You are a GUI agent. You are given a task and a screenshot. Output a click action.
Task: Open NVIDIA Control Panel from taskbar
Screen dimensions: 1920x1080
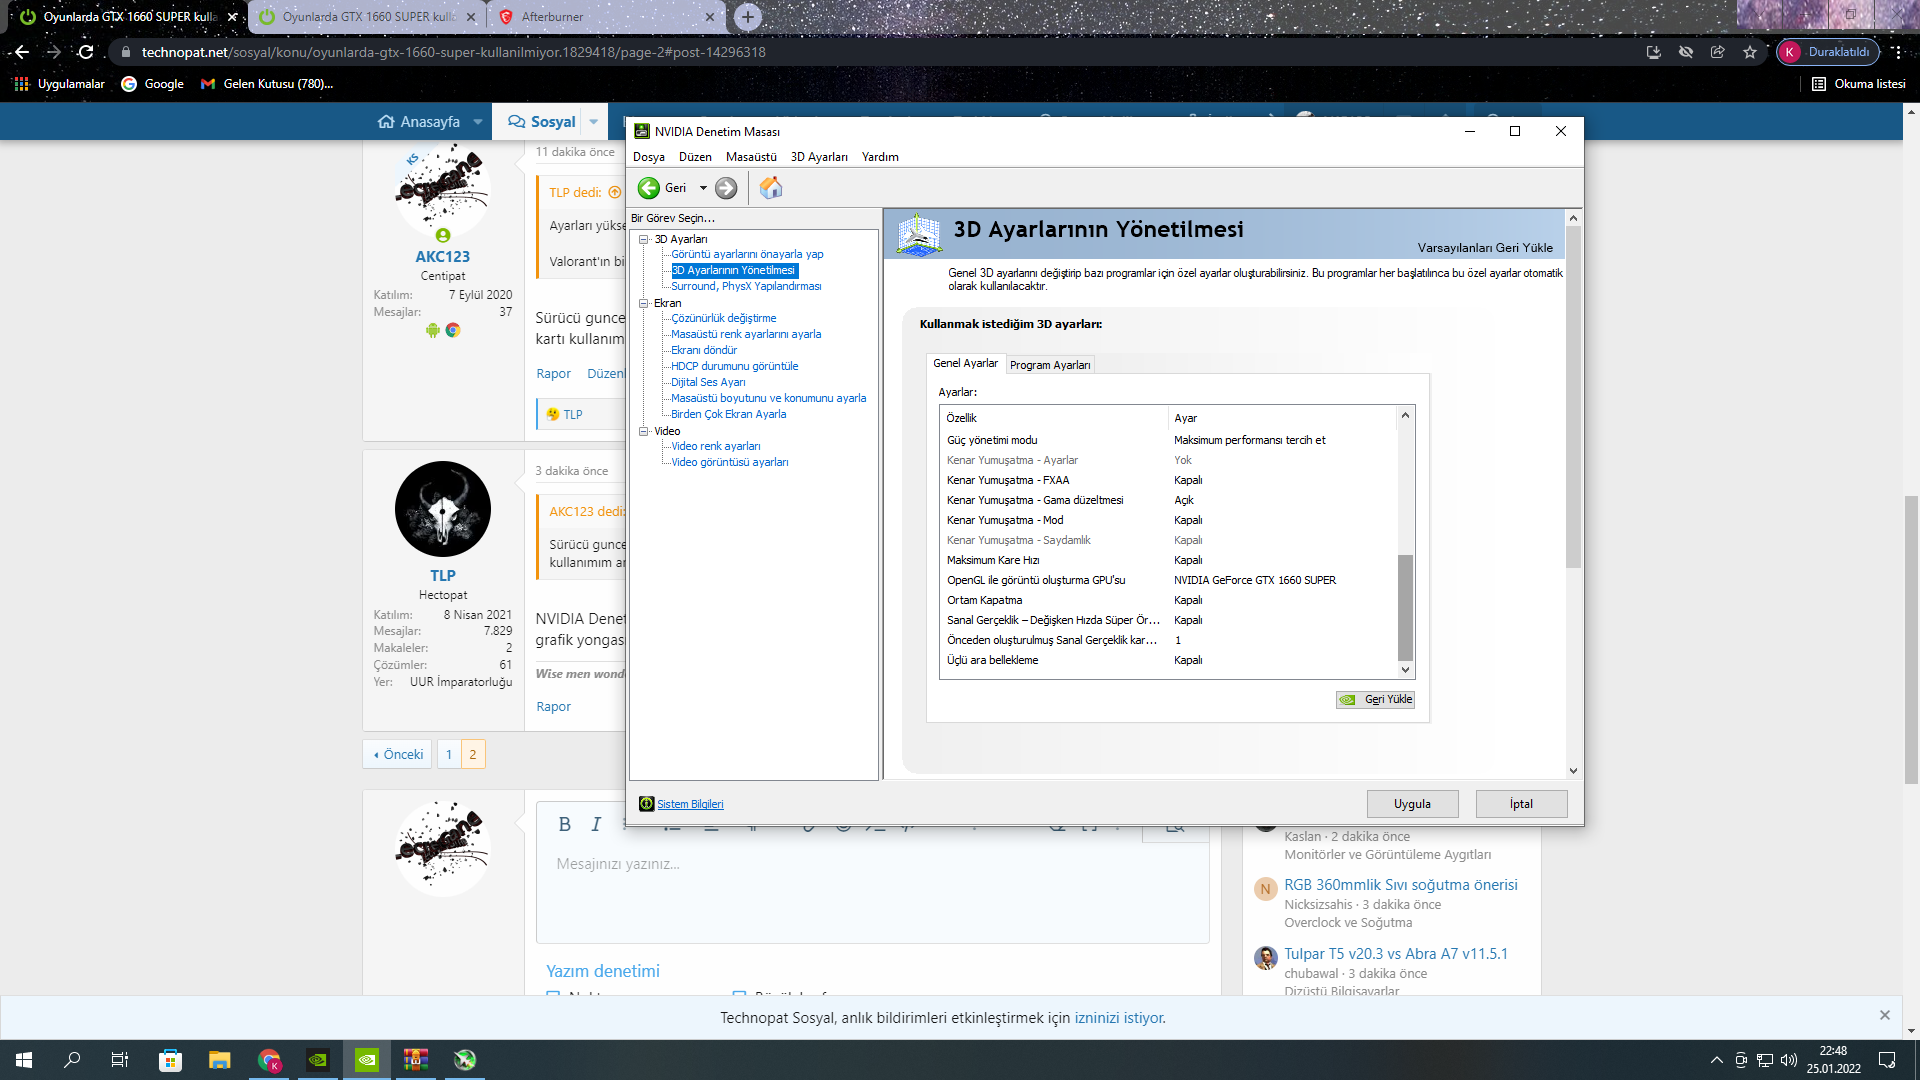click(367, 1060)
